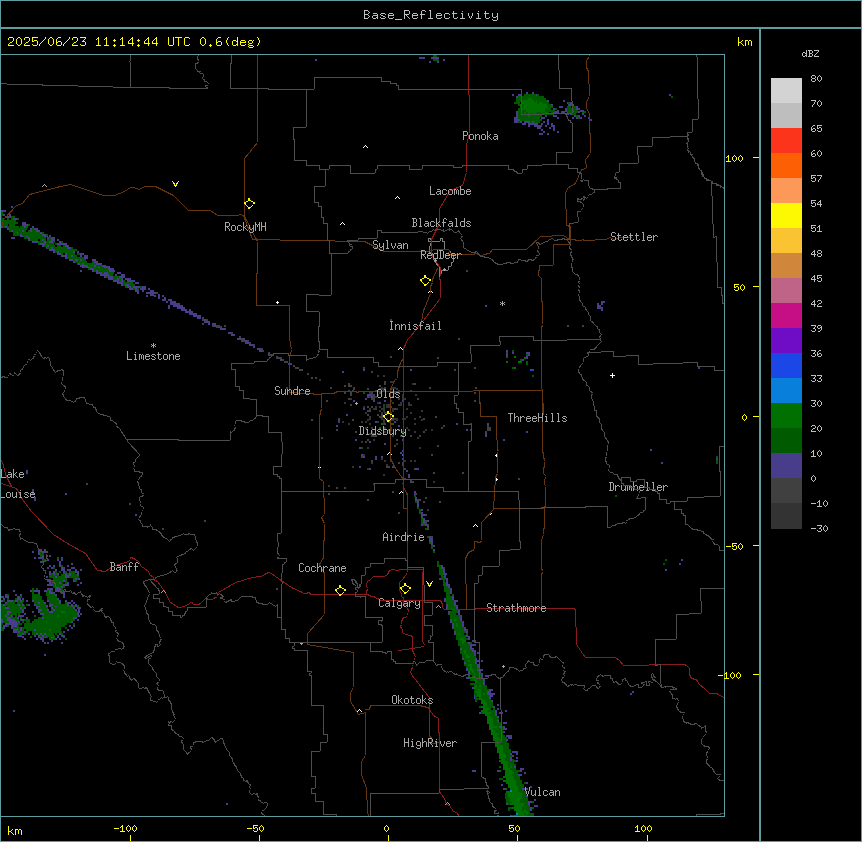Viewport: 862px width, 842px height.
Task: Click the Calgary city label
Action: (399, 603)
